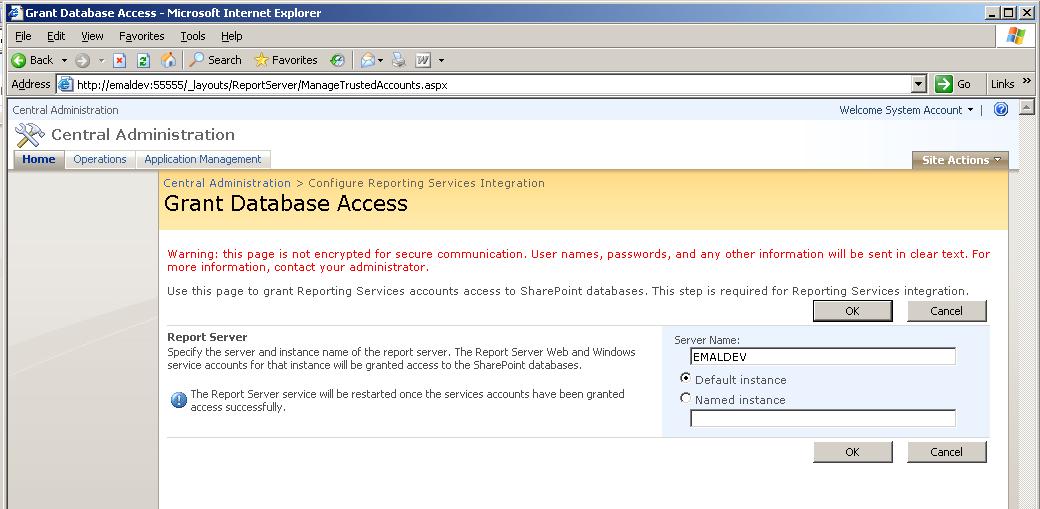
Task: Click the lower OK button
Action: tap(852, 452)
